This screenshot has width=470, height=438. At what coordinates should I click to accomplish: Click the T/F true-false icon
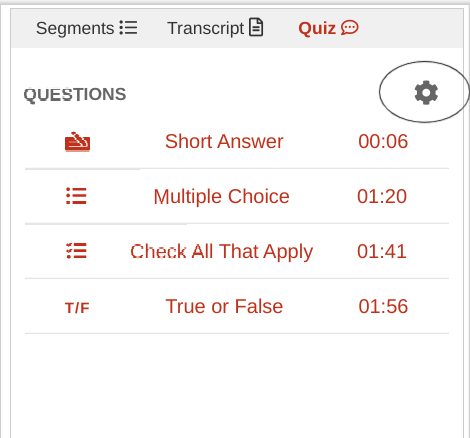[77, 308]
